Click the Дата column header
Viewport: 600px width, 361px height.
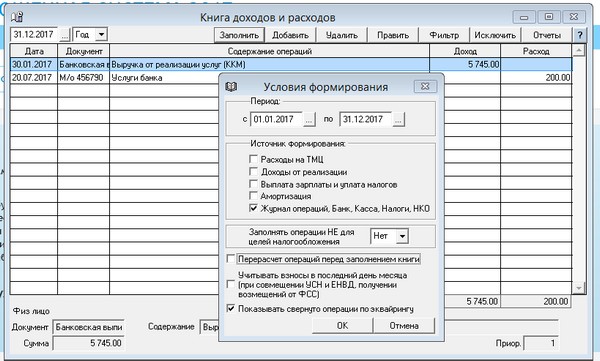click(34, 51)
